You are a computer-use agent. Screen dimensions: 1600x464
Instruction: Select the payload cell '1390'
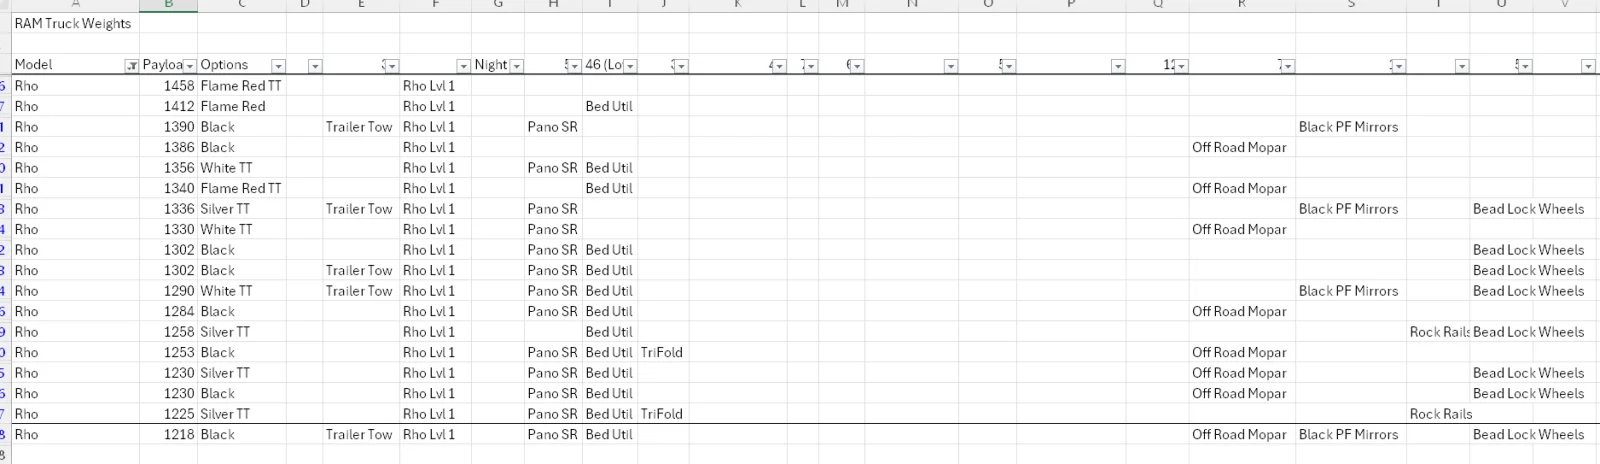179,127
